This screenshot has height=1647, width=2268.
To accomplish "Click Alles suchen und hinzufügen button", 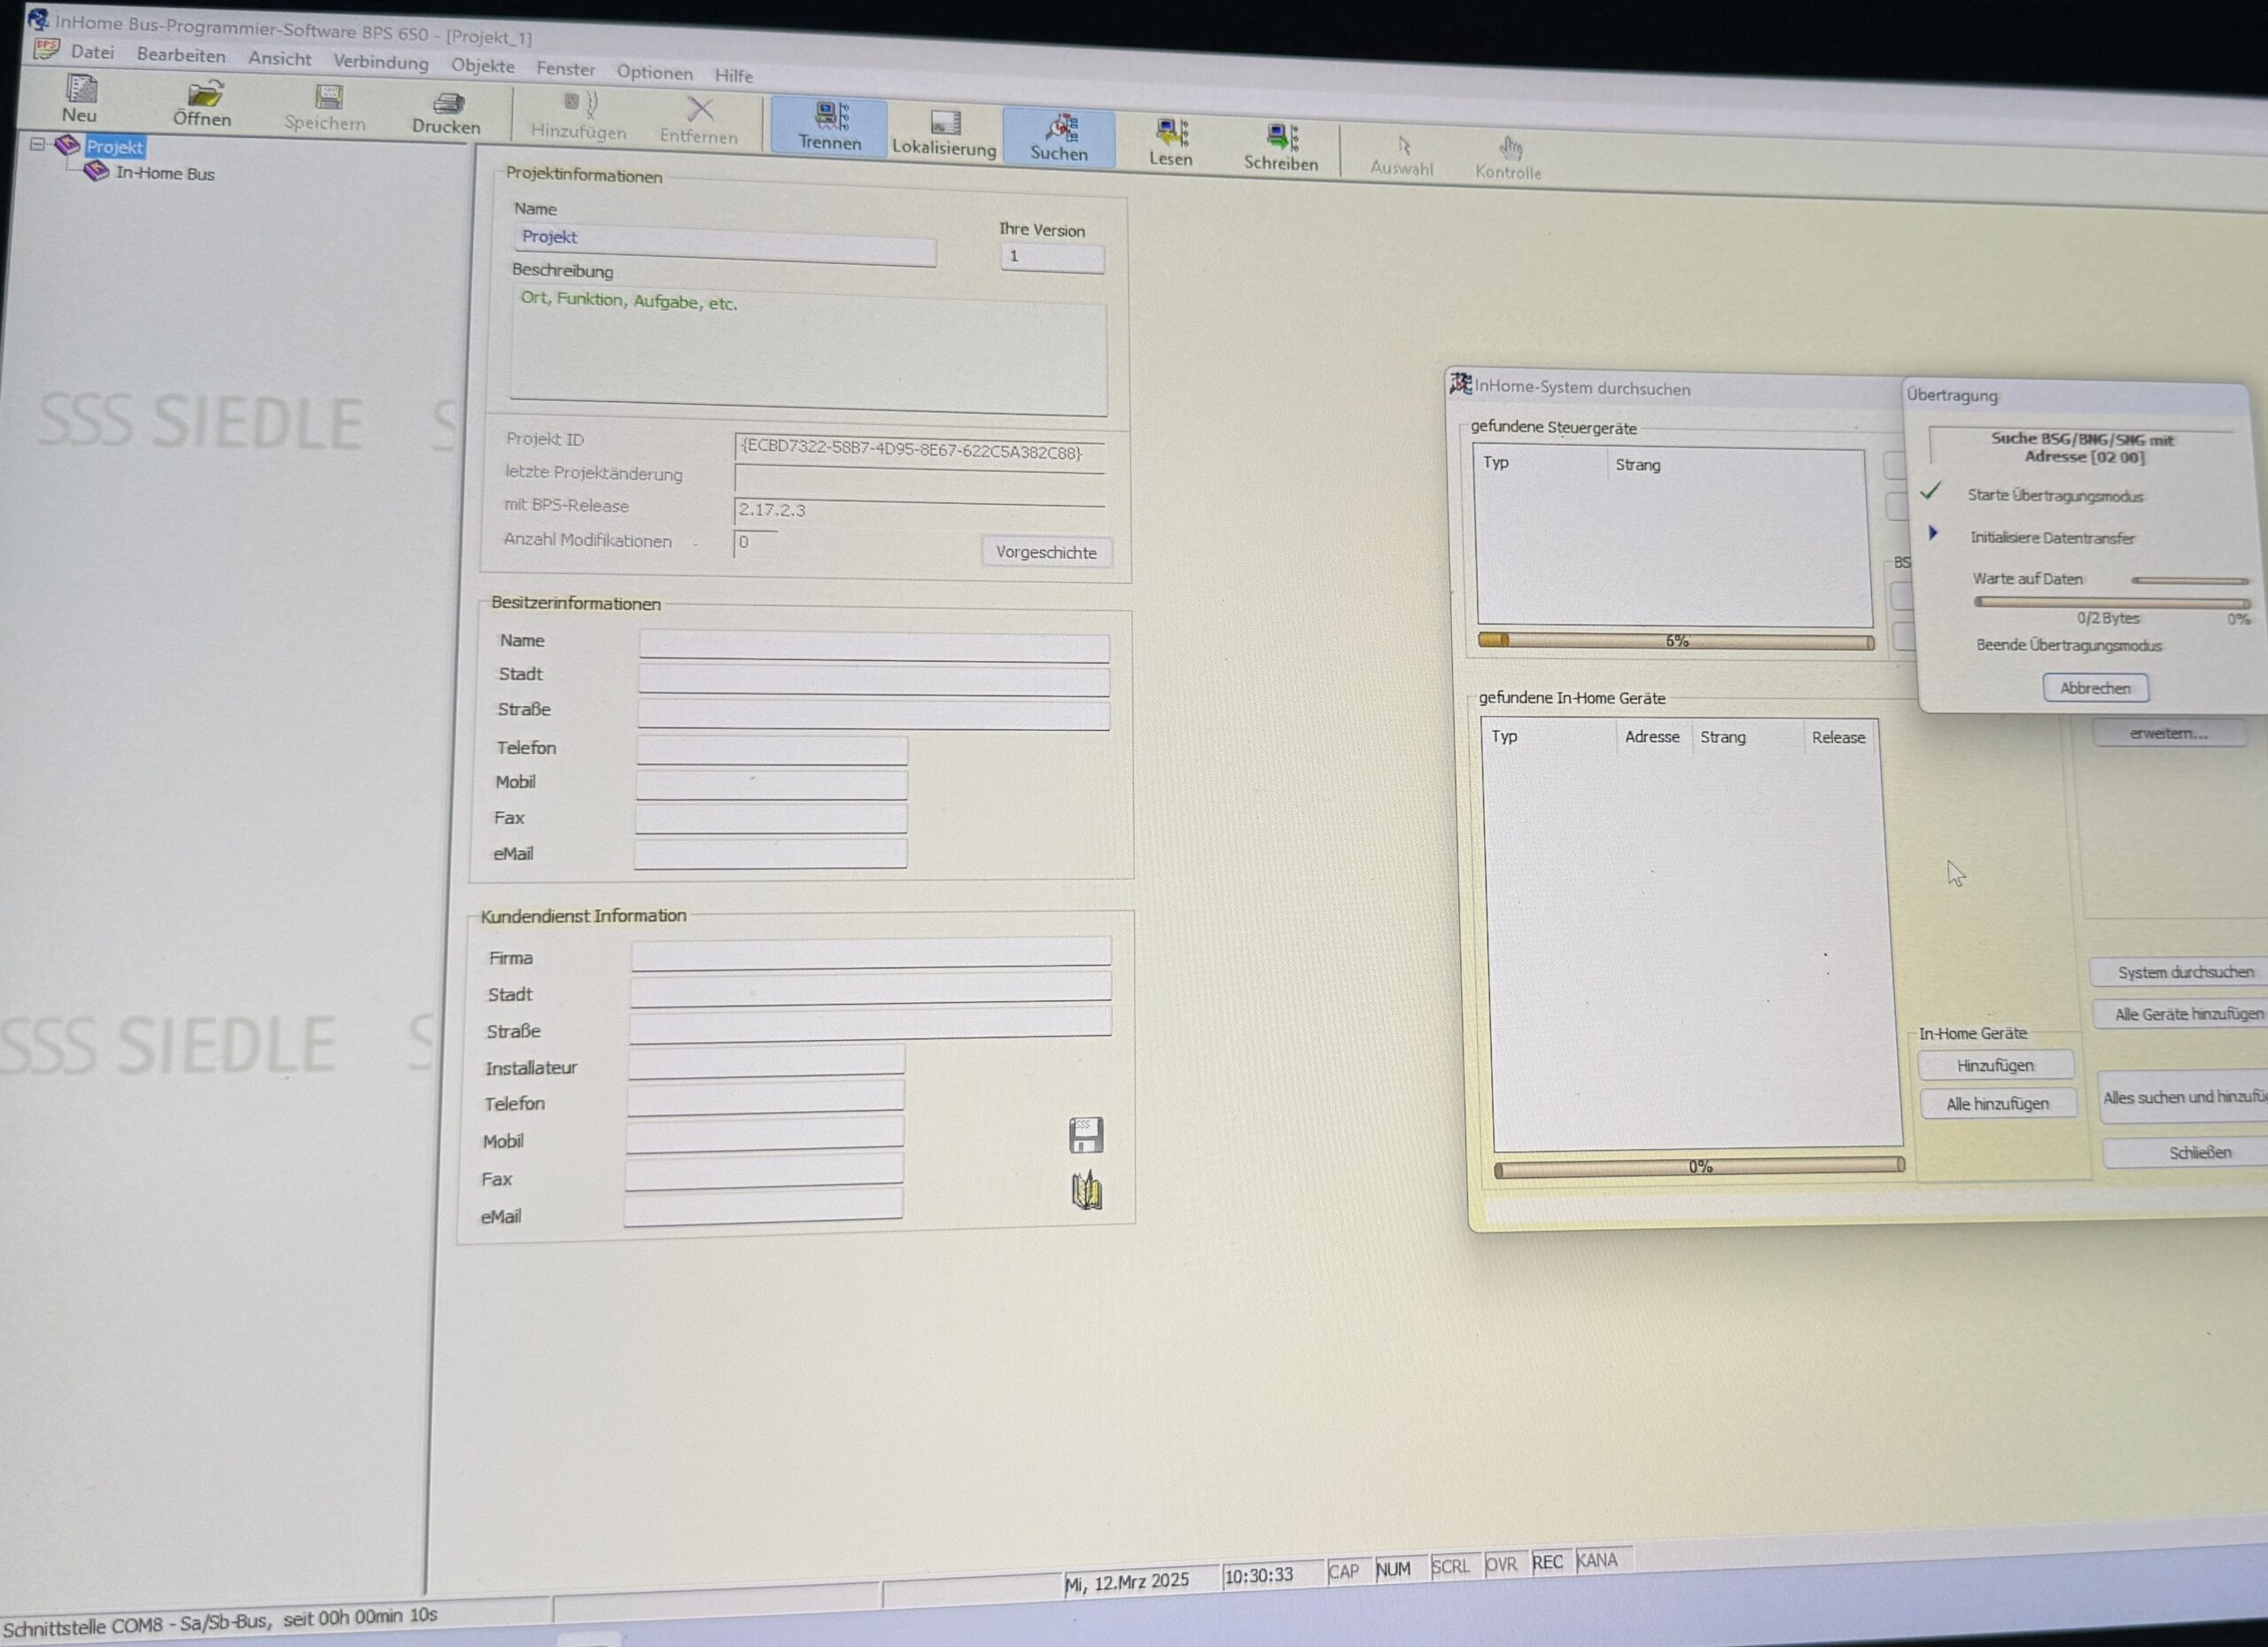I will coord(2184,1097).
